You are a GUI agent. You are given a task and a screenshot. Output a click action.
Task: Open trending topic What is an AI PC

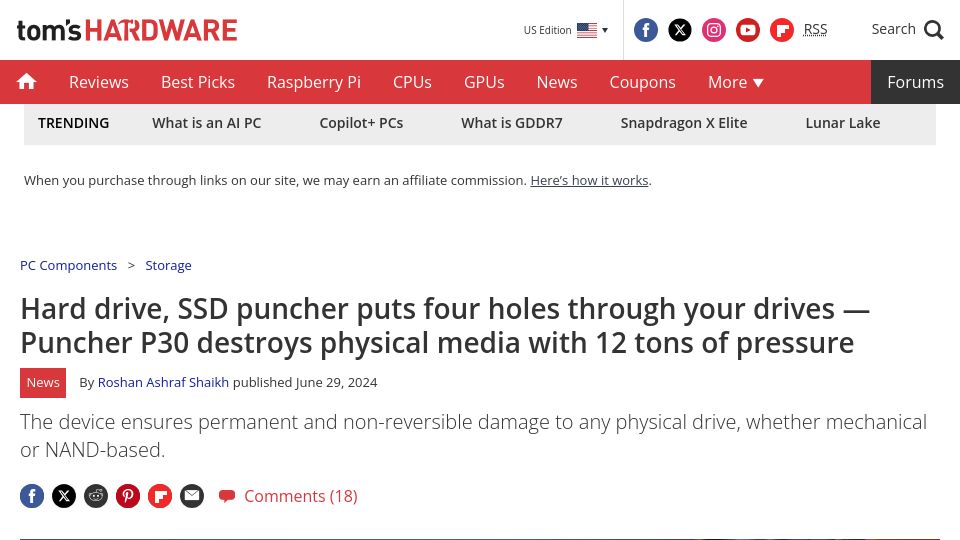206,123
